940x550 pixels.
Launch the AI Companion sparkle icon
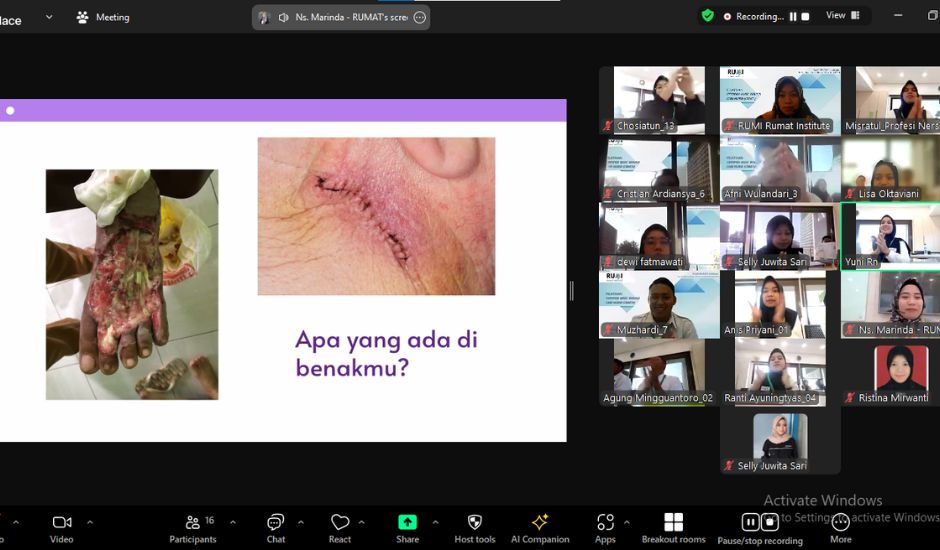tap(540, 522)
